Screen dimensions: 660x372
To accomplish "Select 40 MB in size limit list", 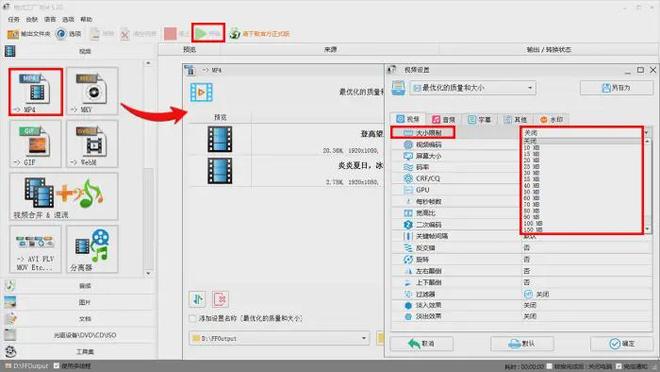I will pos(532,186).
